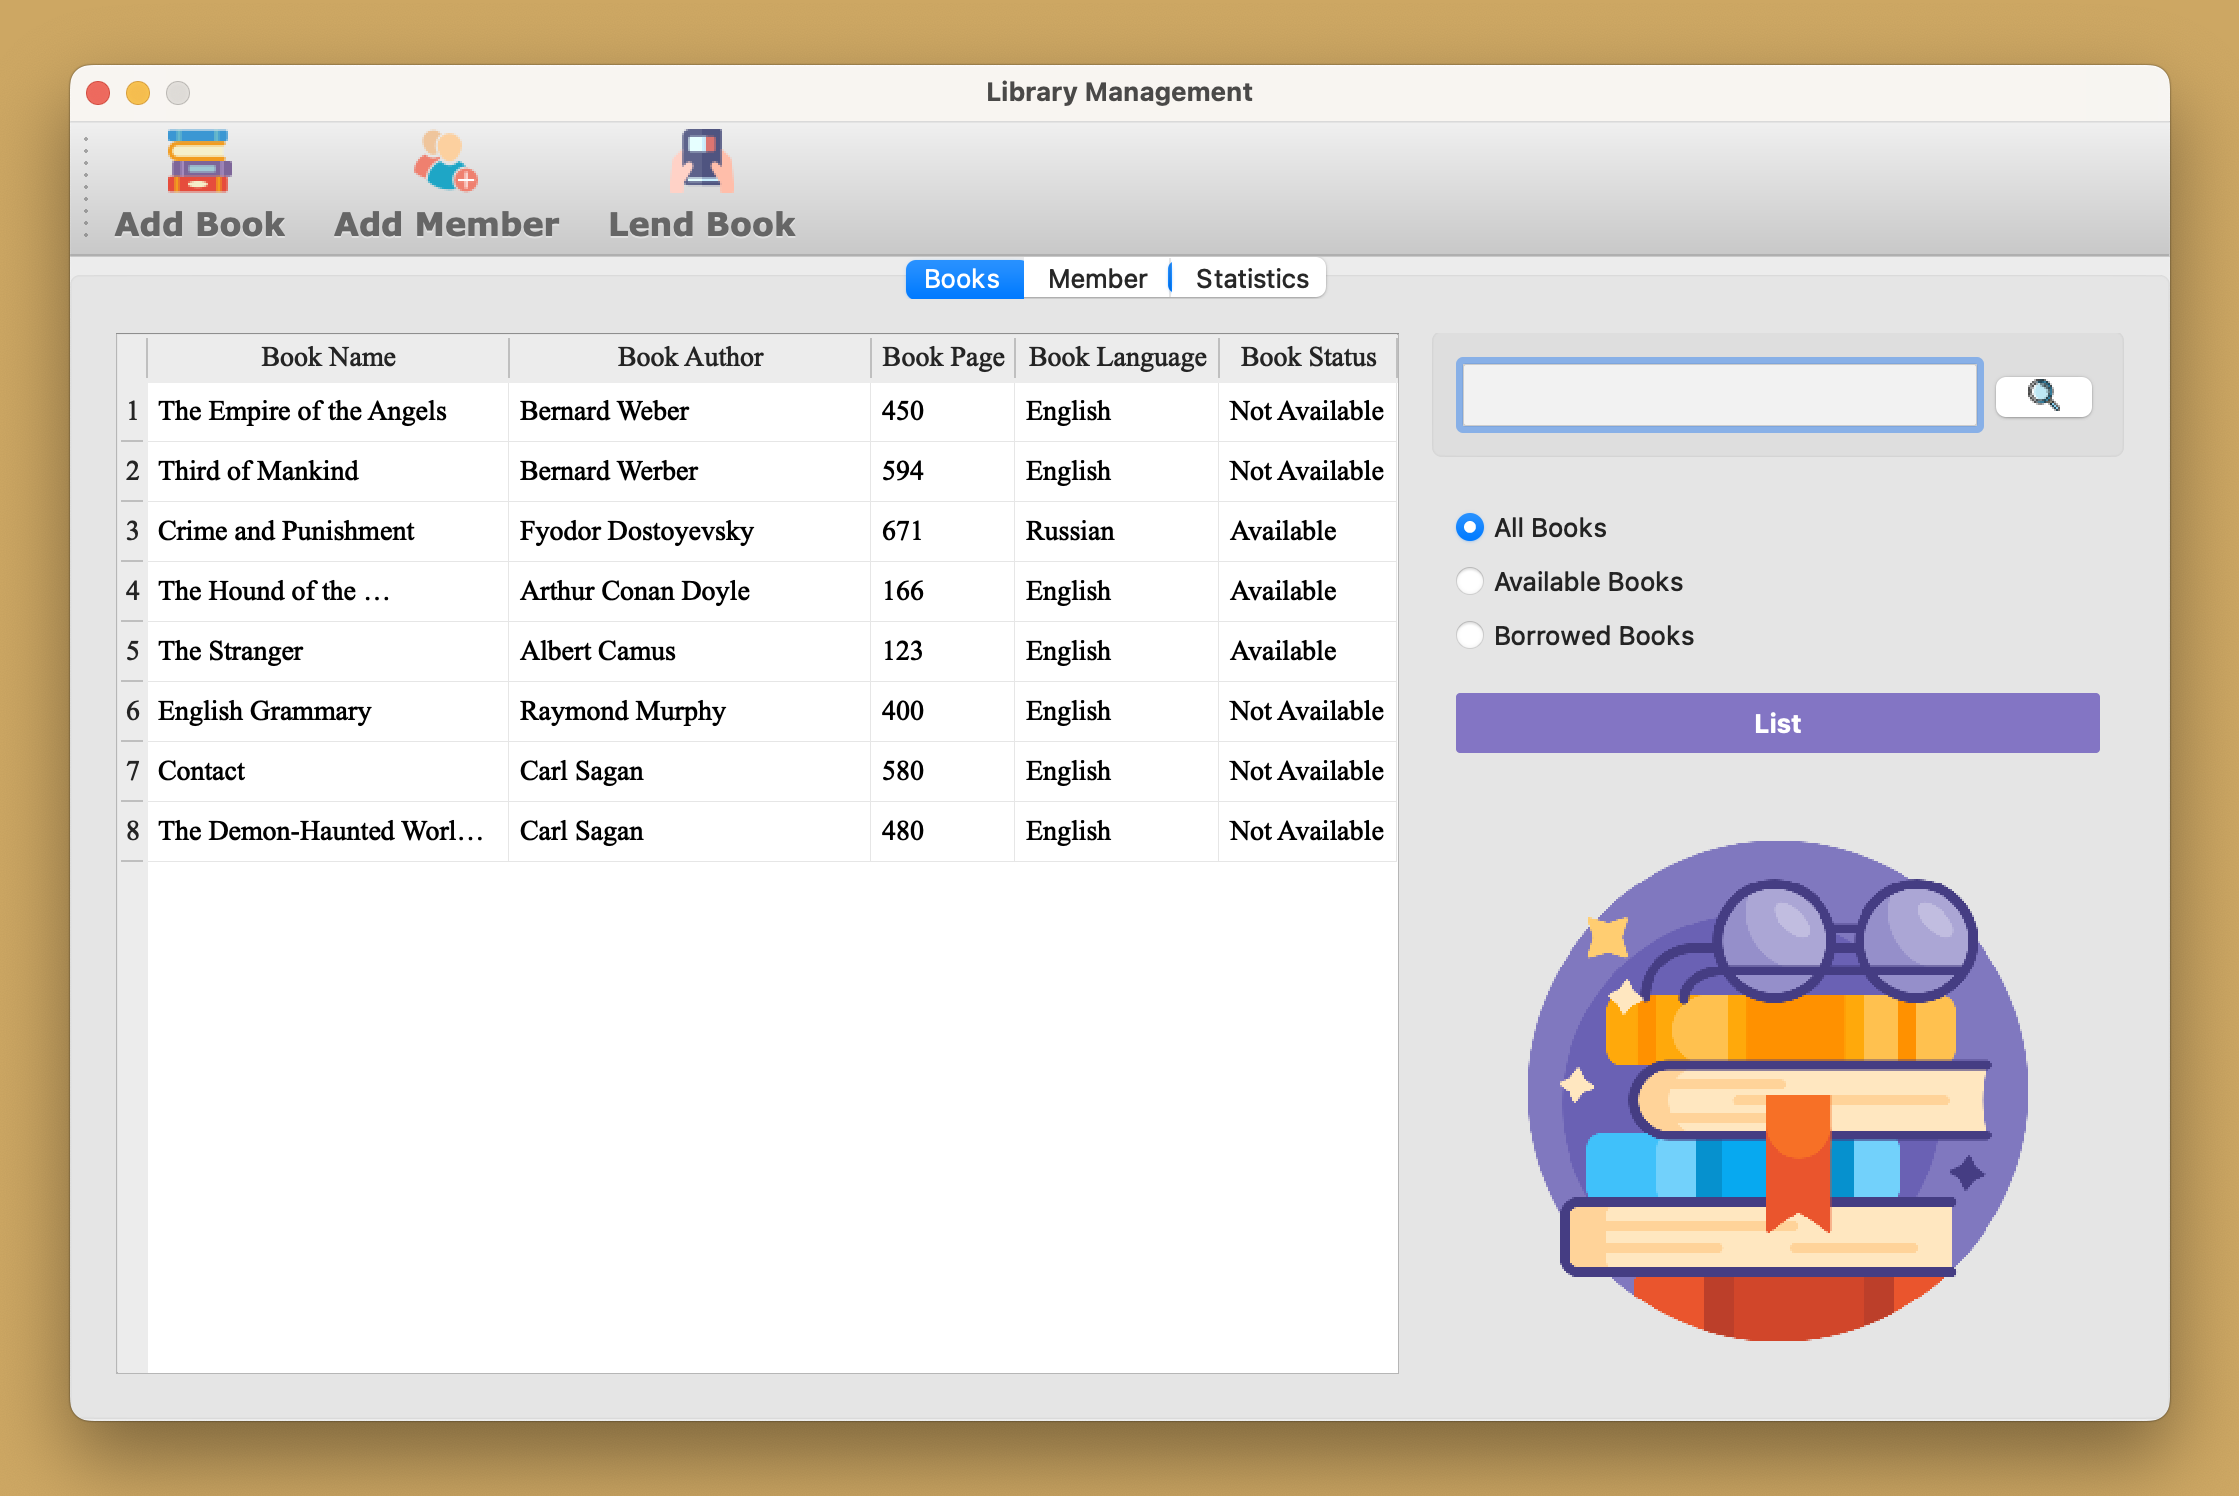The height and width of the screenshot is (1496, 2239).
Task: Open the Statistics tab
Action: 1250,278
